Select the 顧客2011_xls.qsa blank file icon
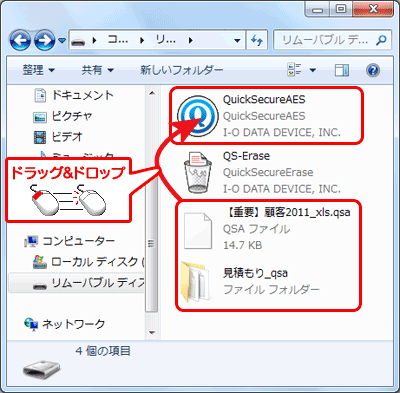The height and width of the screenshot is (393, 400). pos(198,231)
